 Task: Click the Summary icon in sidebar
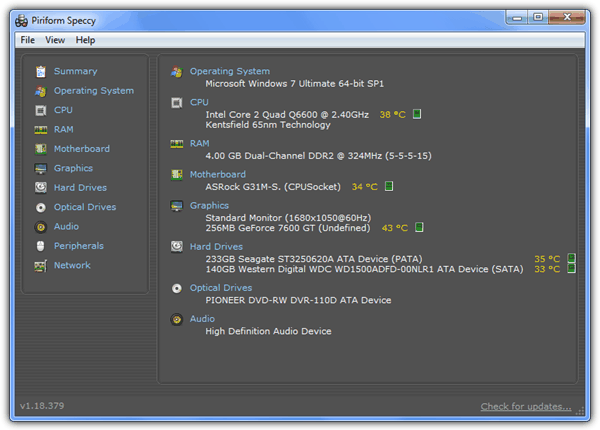click(41, 72)
